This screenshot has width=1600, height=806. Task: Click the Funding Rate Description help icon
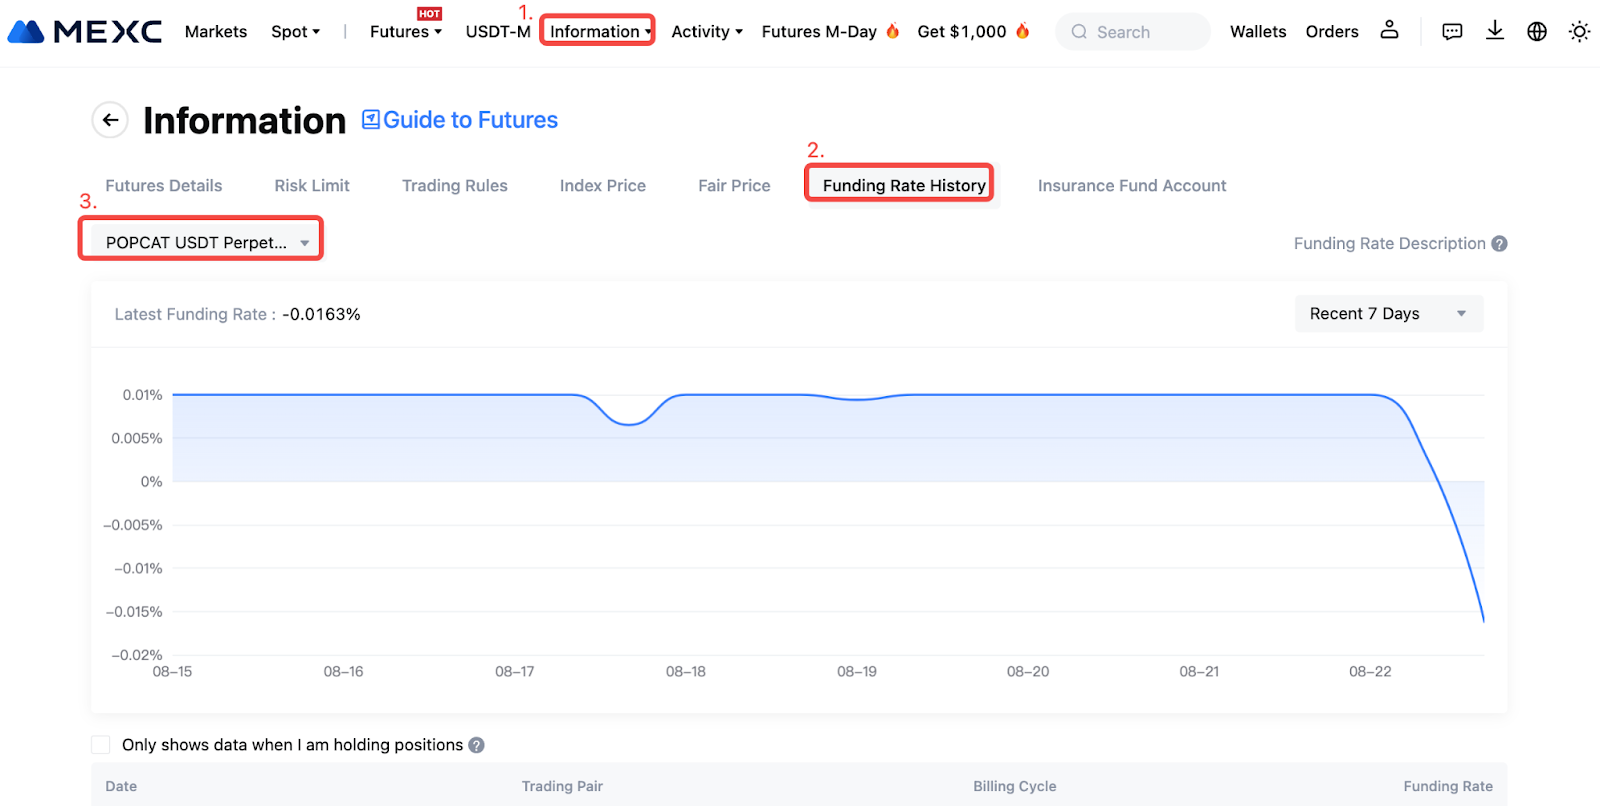pyautogui.click(x=1499, y=244)
